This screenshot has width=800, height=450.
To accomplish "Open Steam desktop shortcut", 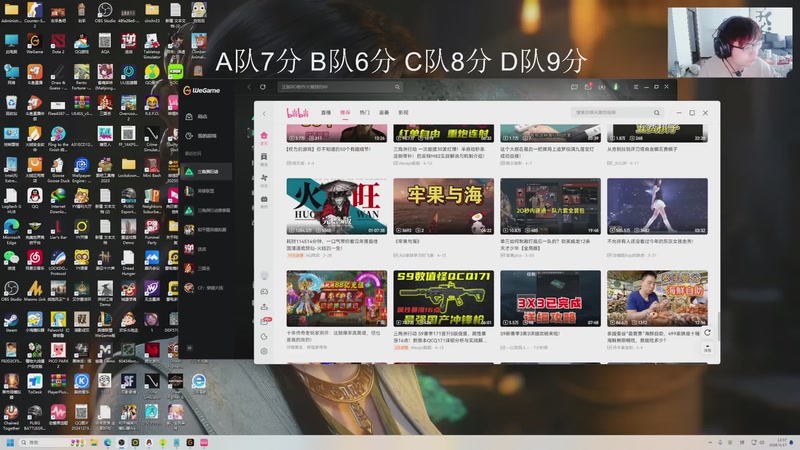I will [x=11, y=322].
